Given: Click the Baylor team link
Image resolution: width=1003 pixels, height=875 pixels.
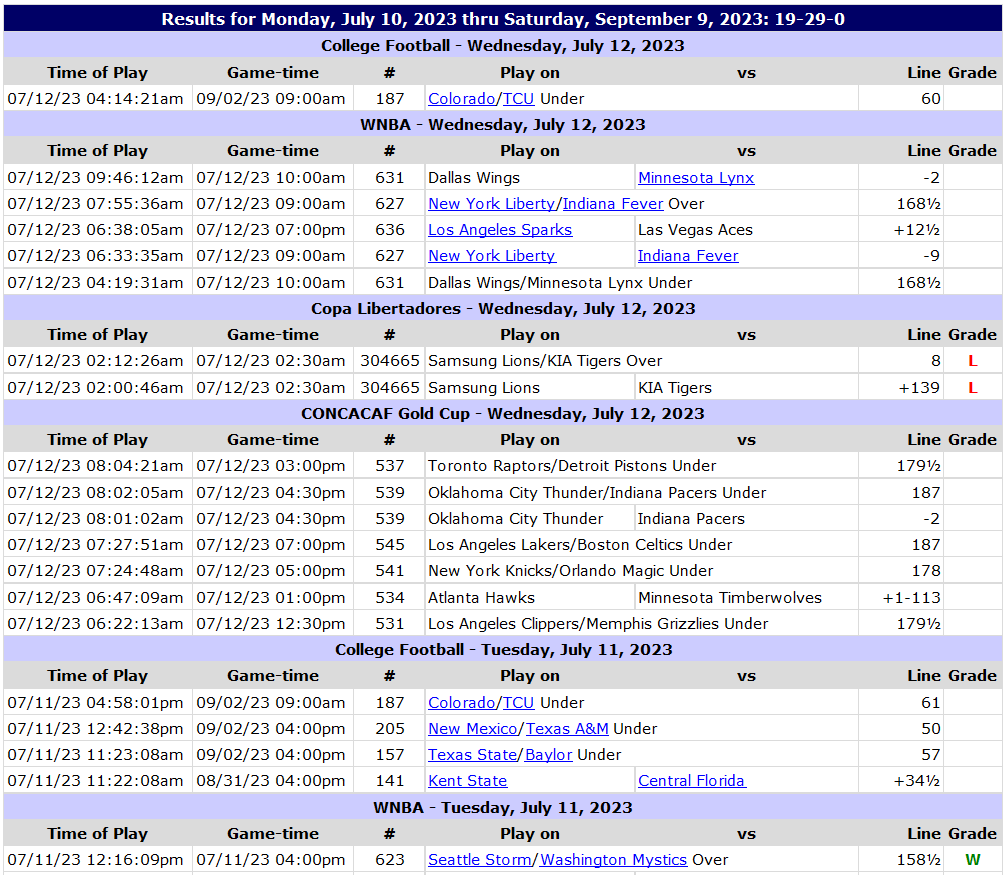Looking at the screenshot, I should tap(548, 755).
